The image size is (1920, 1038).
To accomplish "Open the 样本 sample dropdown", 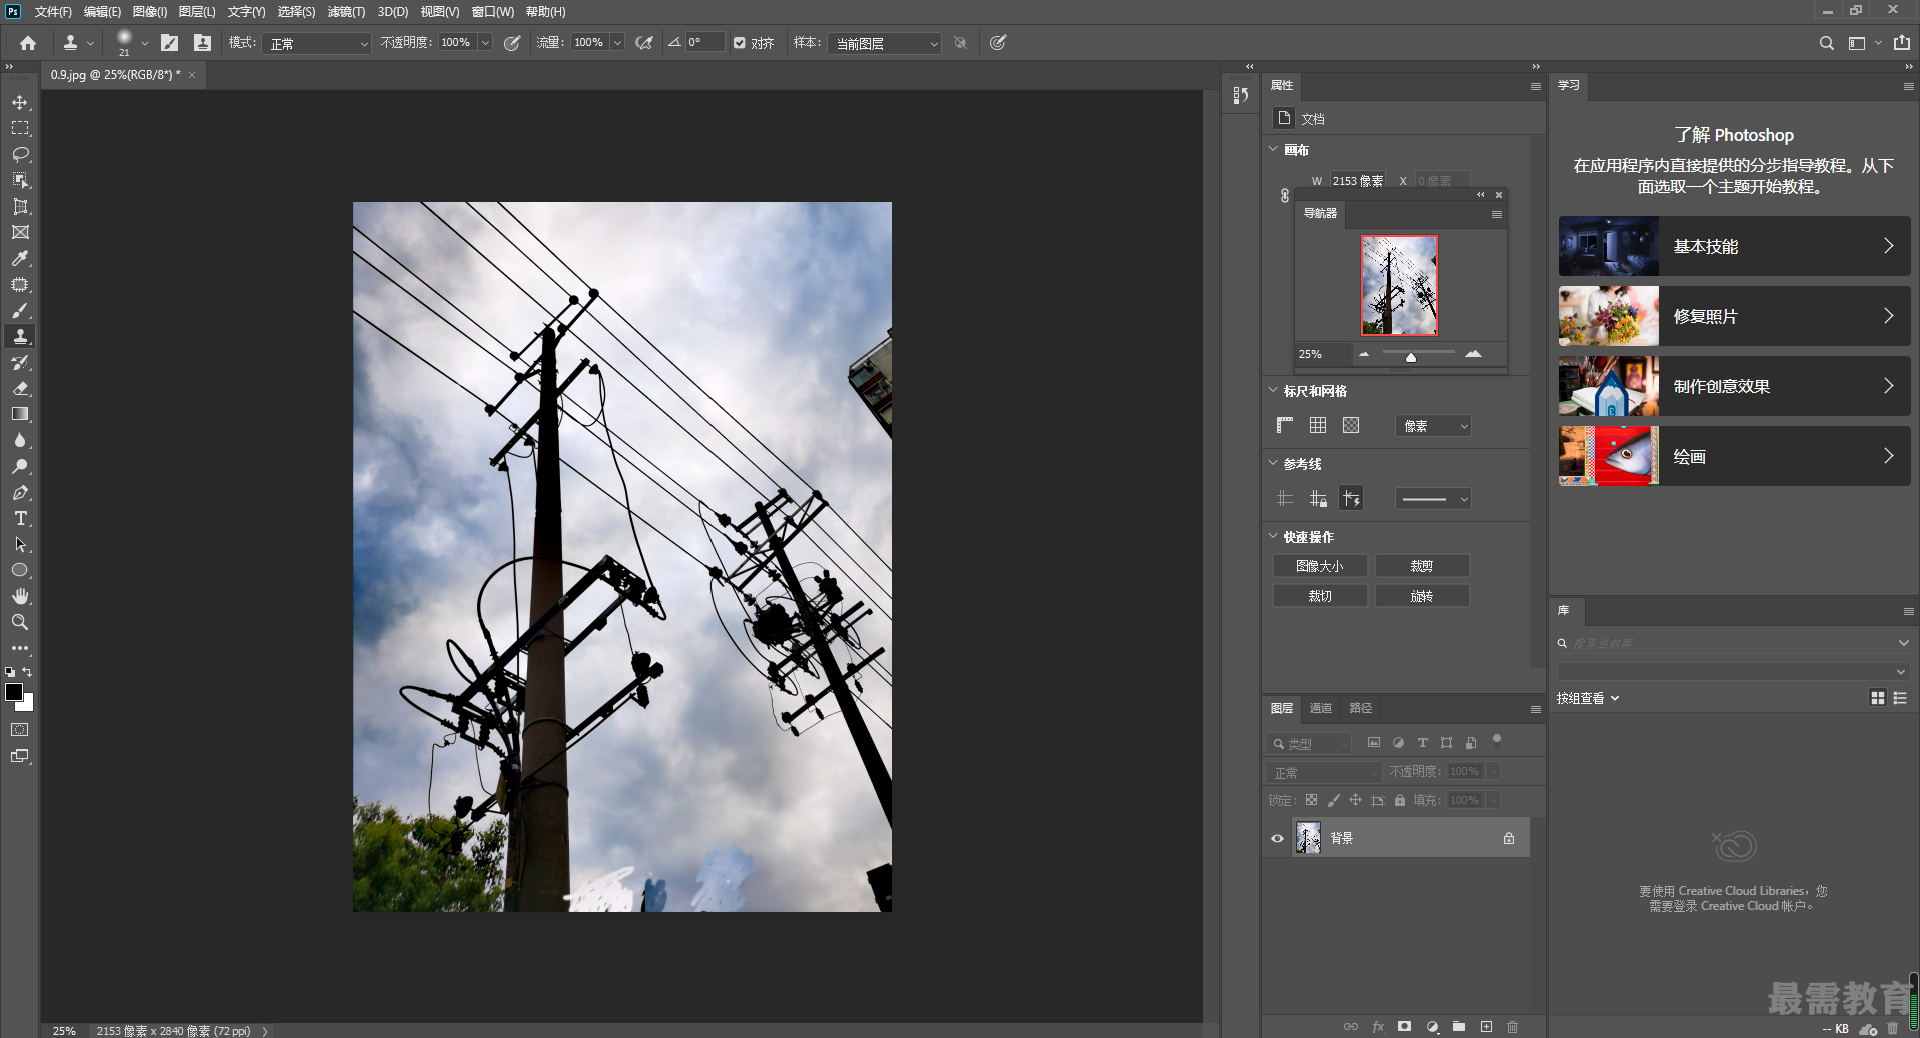I will coord(884,44).
